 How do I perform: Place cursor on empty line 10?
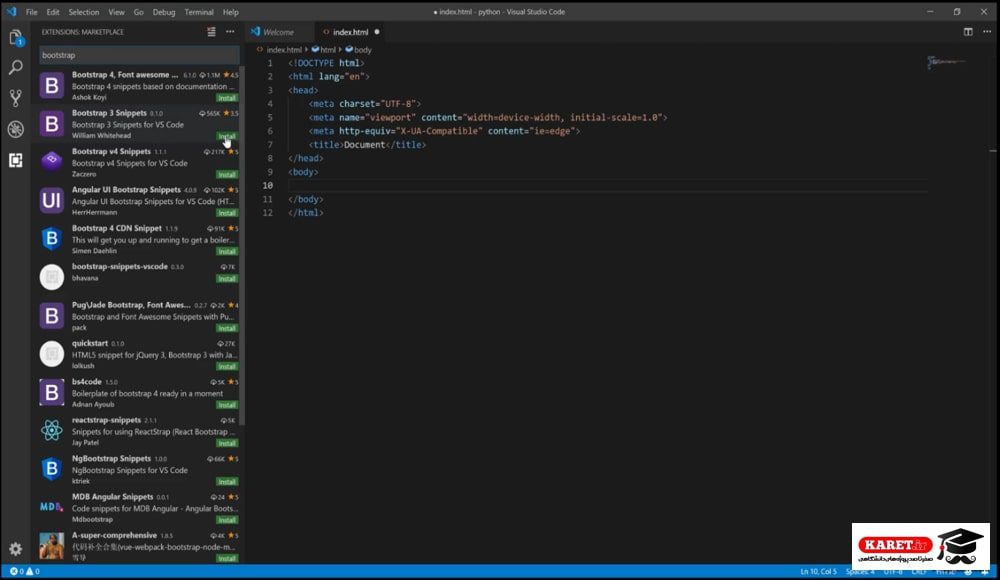(606, 186)
